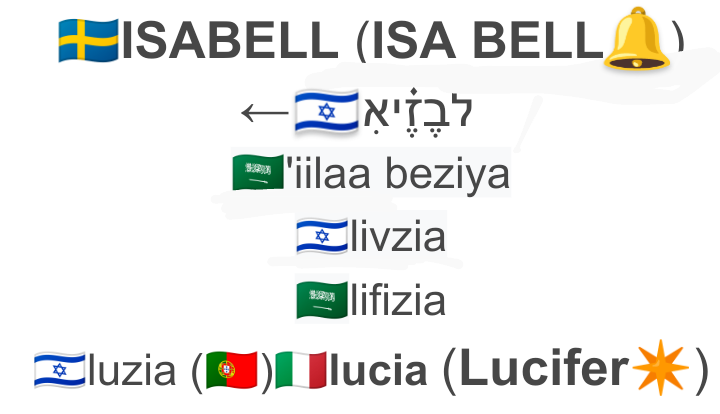
Task: Click the word livzia
Action: 398,237
